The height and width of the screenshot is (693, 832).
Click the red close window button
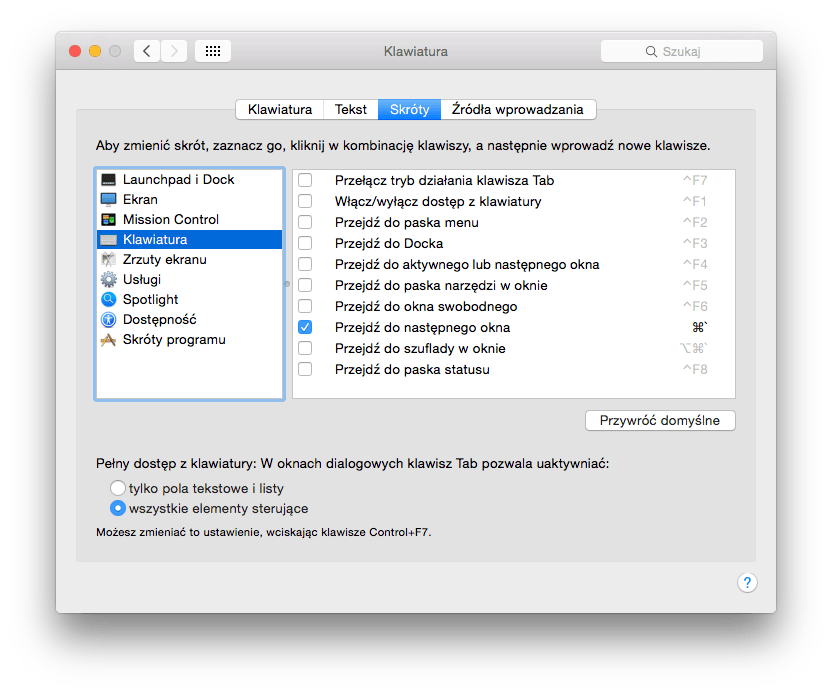tap(75, 51)
